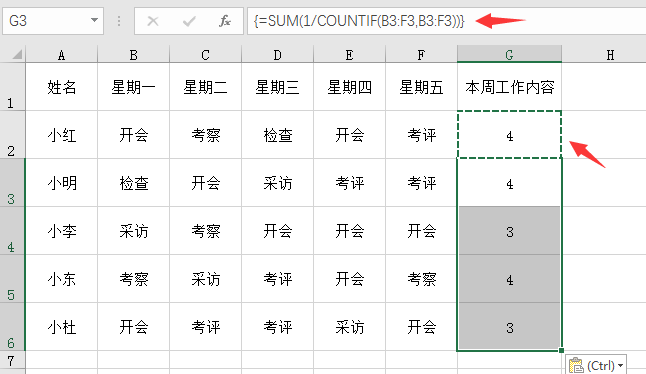Select column C header
The width and height of the screenshot is (646, 374).
205,54
